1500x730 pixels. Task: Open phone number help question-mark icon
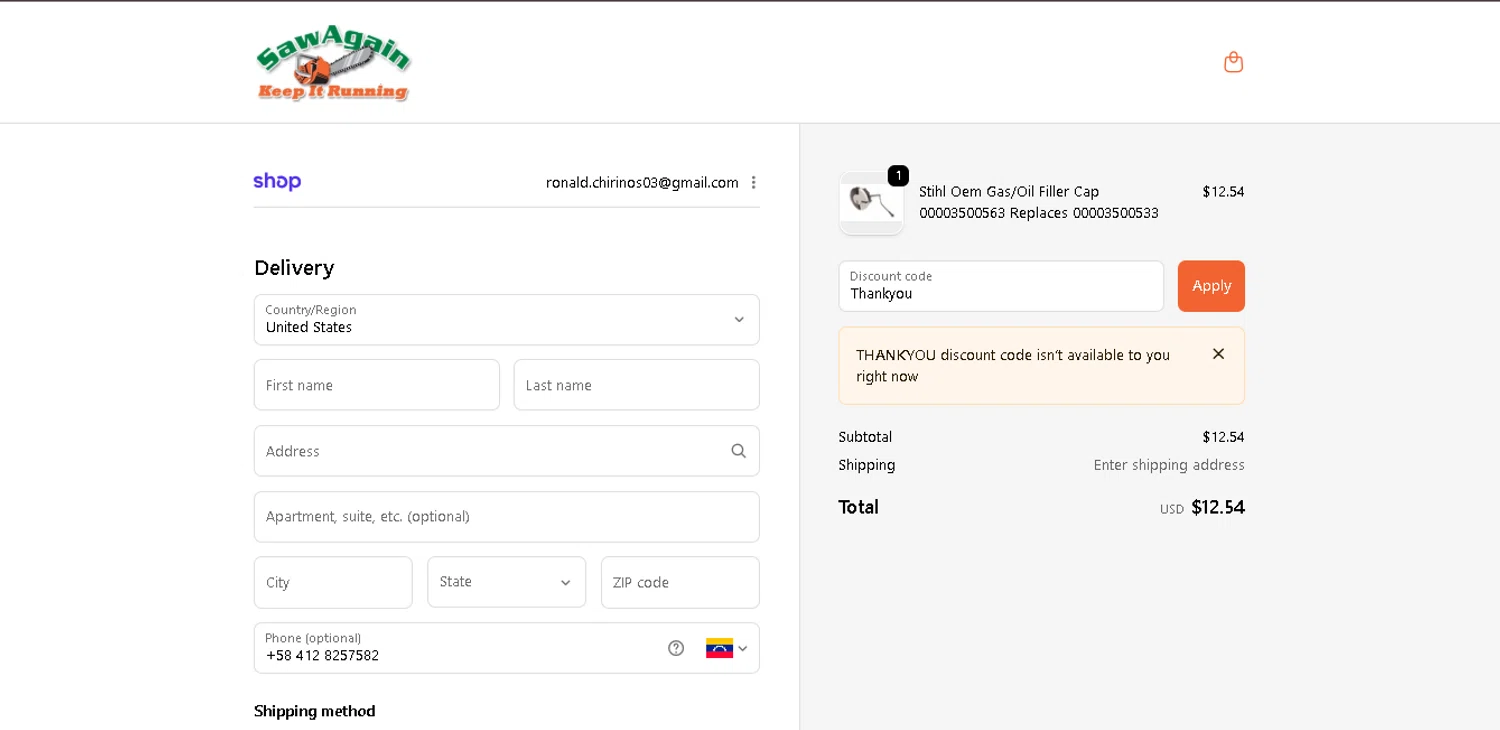click(676, 648)
